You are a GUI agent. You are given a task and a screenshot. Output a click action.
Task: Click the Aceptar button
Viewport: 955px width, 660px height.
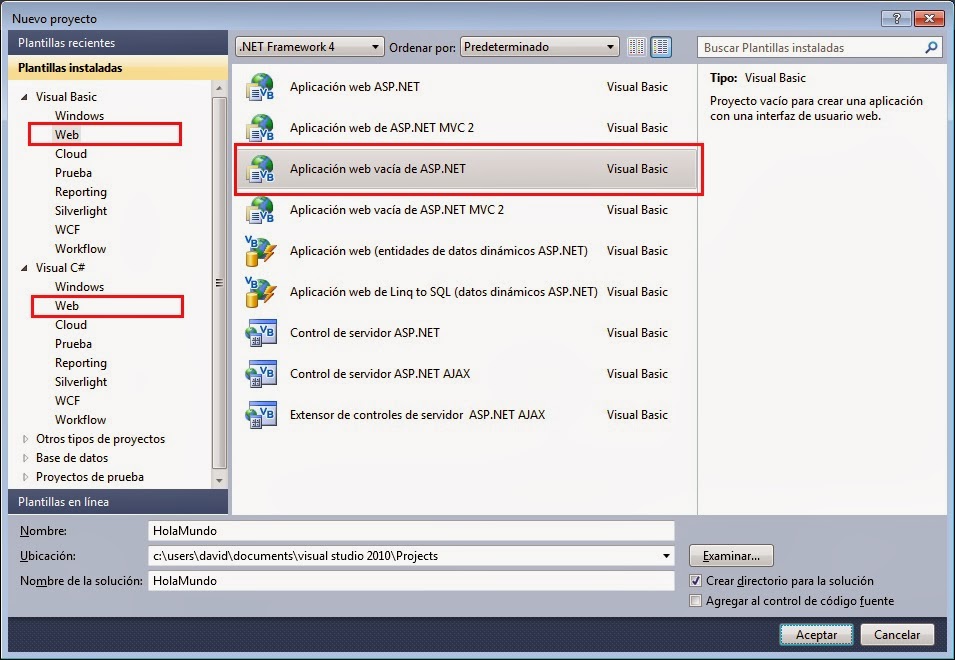(816, 634)
